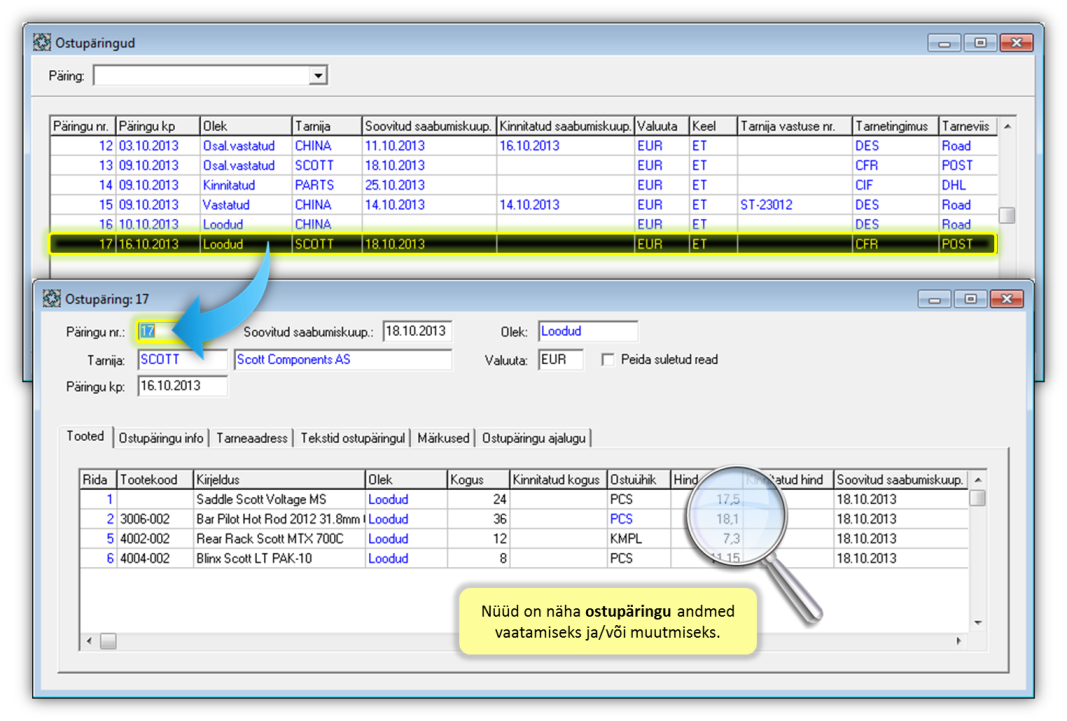Switch to Tekstid ostupäringul tab
The width and height of the screenshot is (1067, 721).
click(352, 438)
